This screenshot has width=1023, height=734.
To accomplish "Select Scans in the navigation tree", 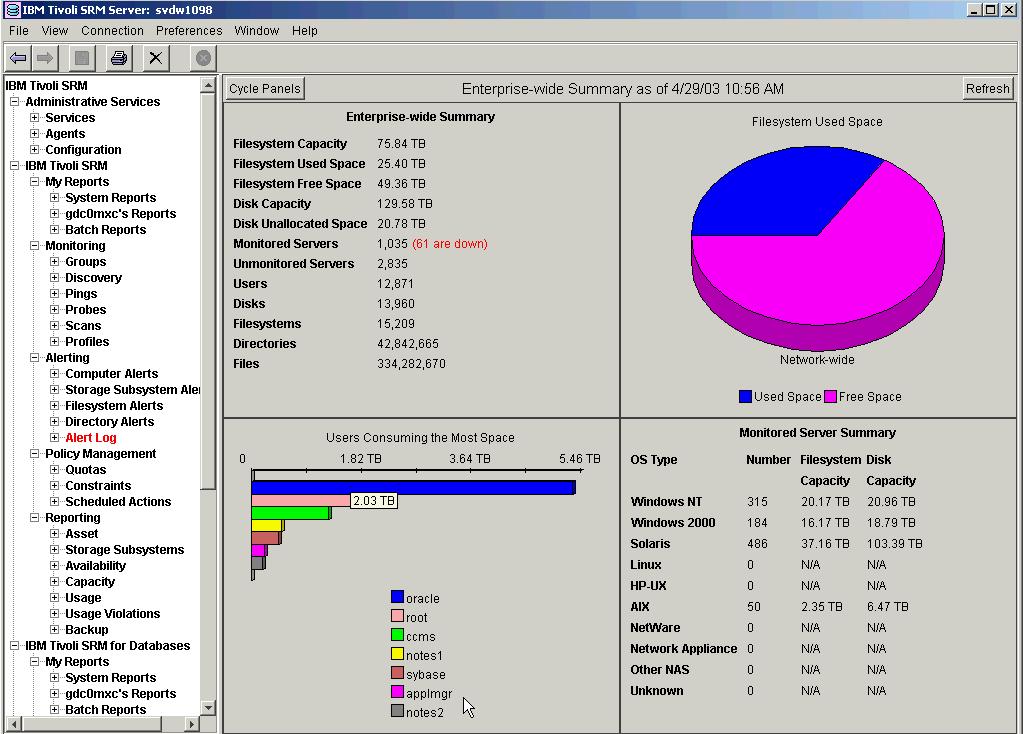I will click(x=83, y=326).
